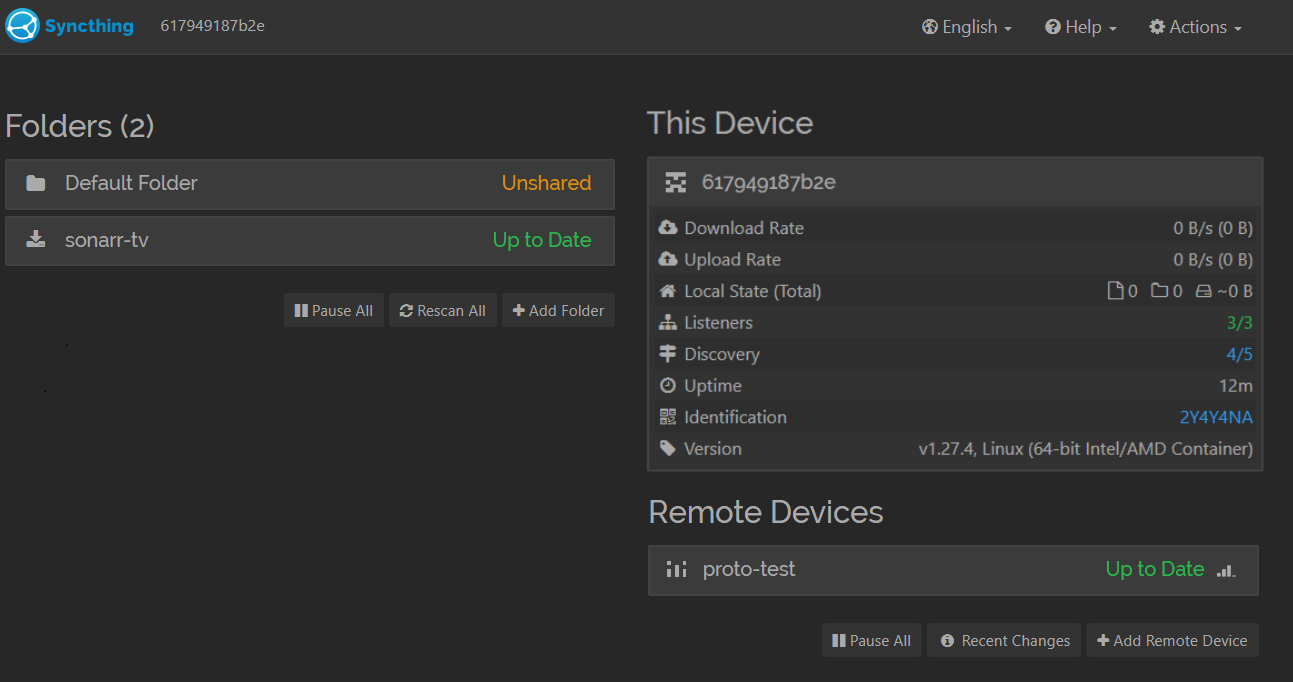1293x682 pixels.
Task: Click the Remote Devices heading
Action: [766, 512]
